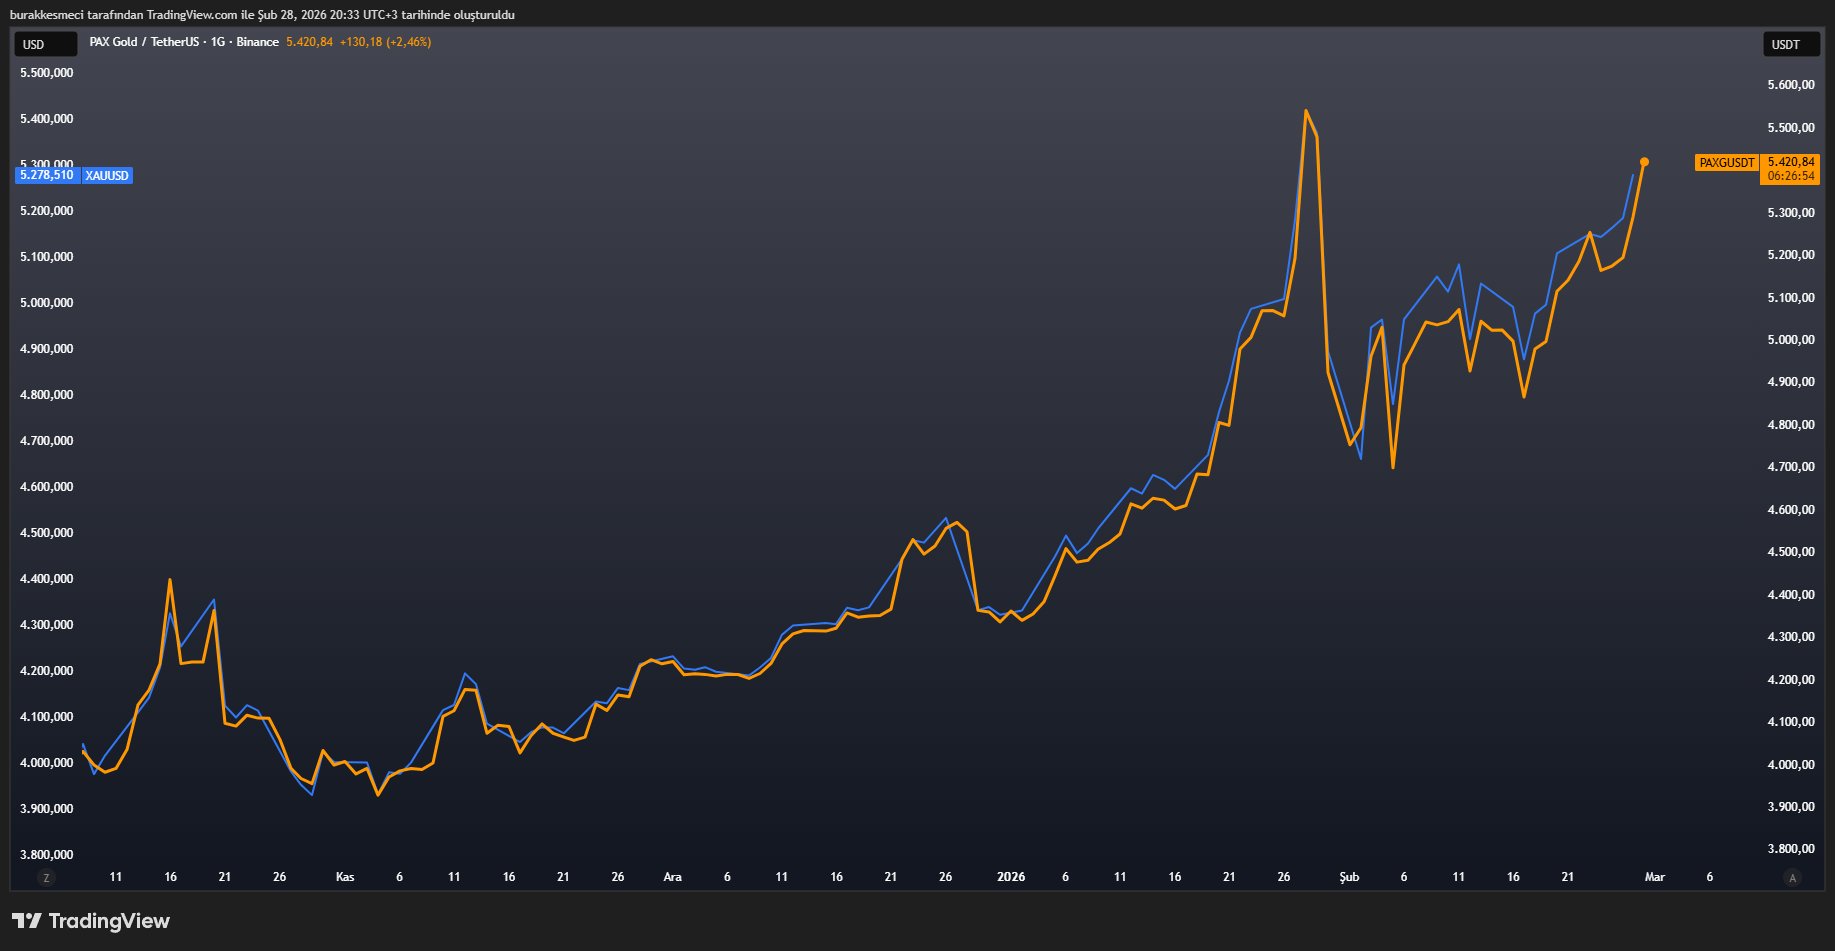Click the 2026 year marker on time axis
Viewport: 1835px width, 951px height.
pyautogui.click(x=1010, y=877)
